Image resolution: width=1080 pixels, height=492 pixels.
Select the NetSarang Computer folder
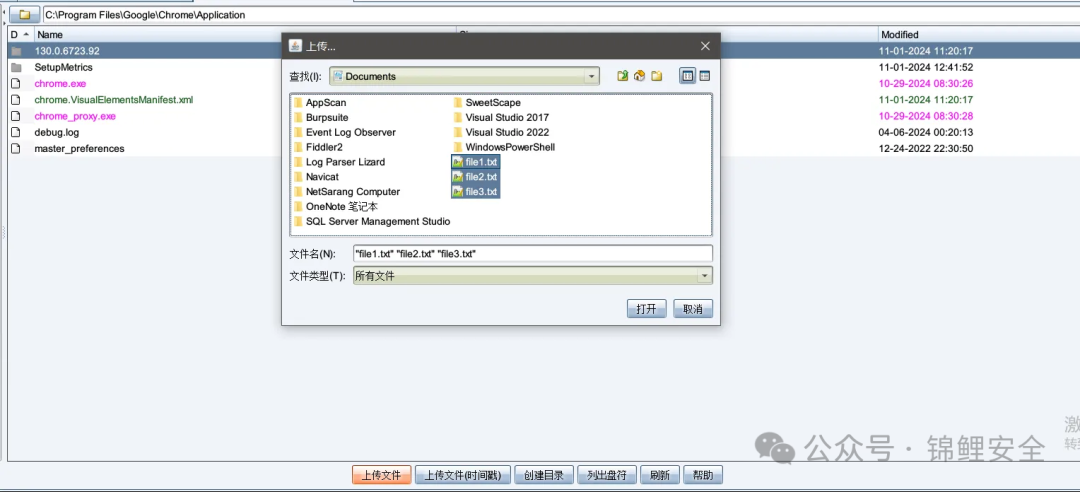(346, 192)
